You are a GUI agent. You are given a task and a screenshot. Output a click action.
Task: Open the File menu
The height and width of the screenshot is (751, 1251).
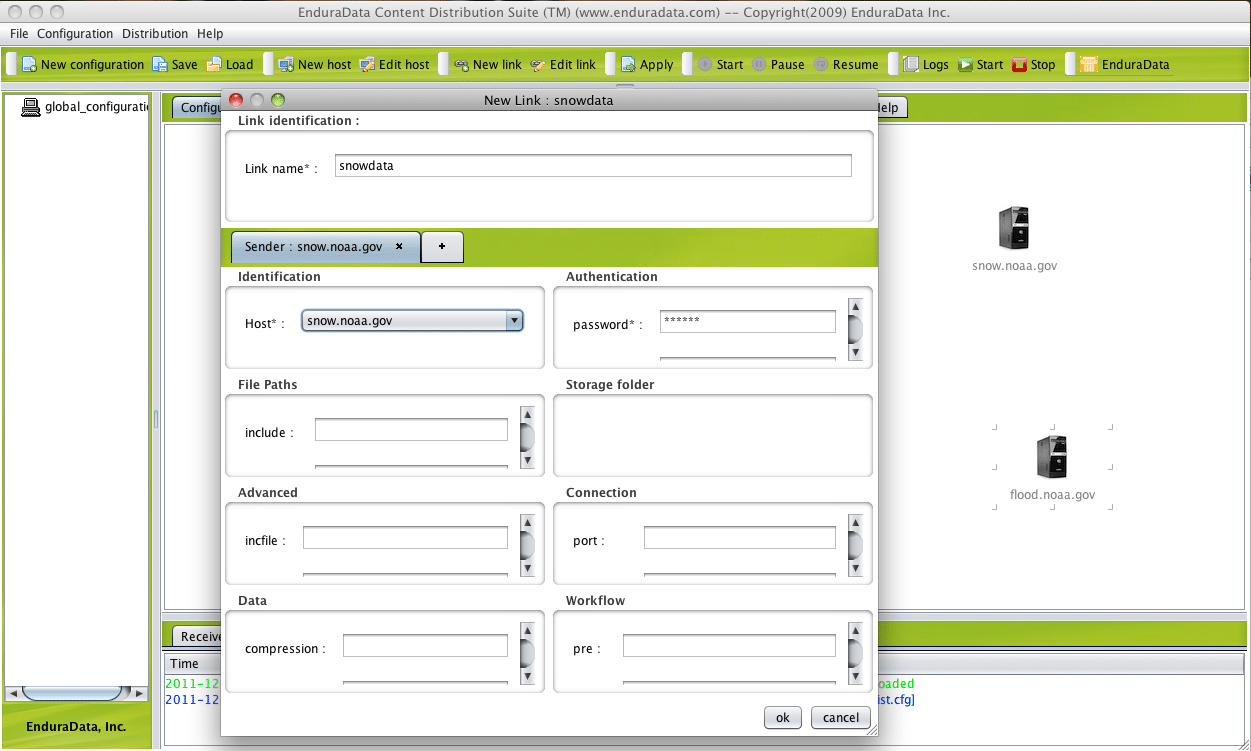tap(19, 33)
